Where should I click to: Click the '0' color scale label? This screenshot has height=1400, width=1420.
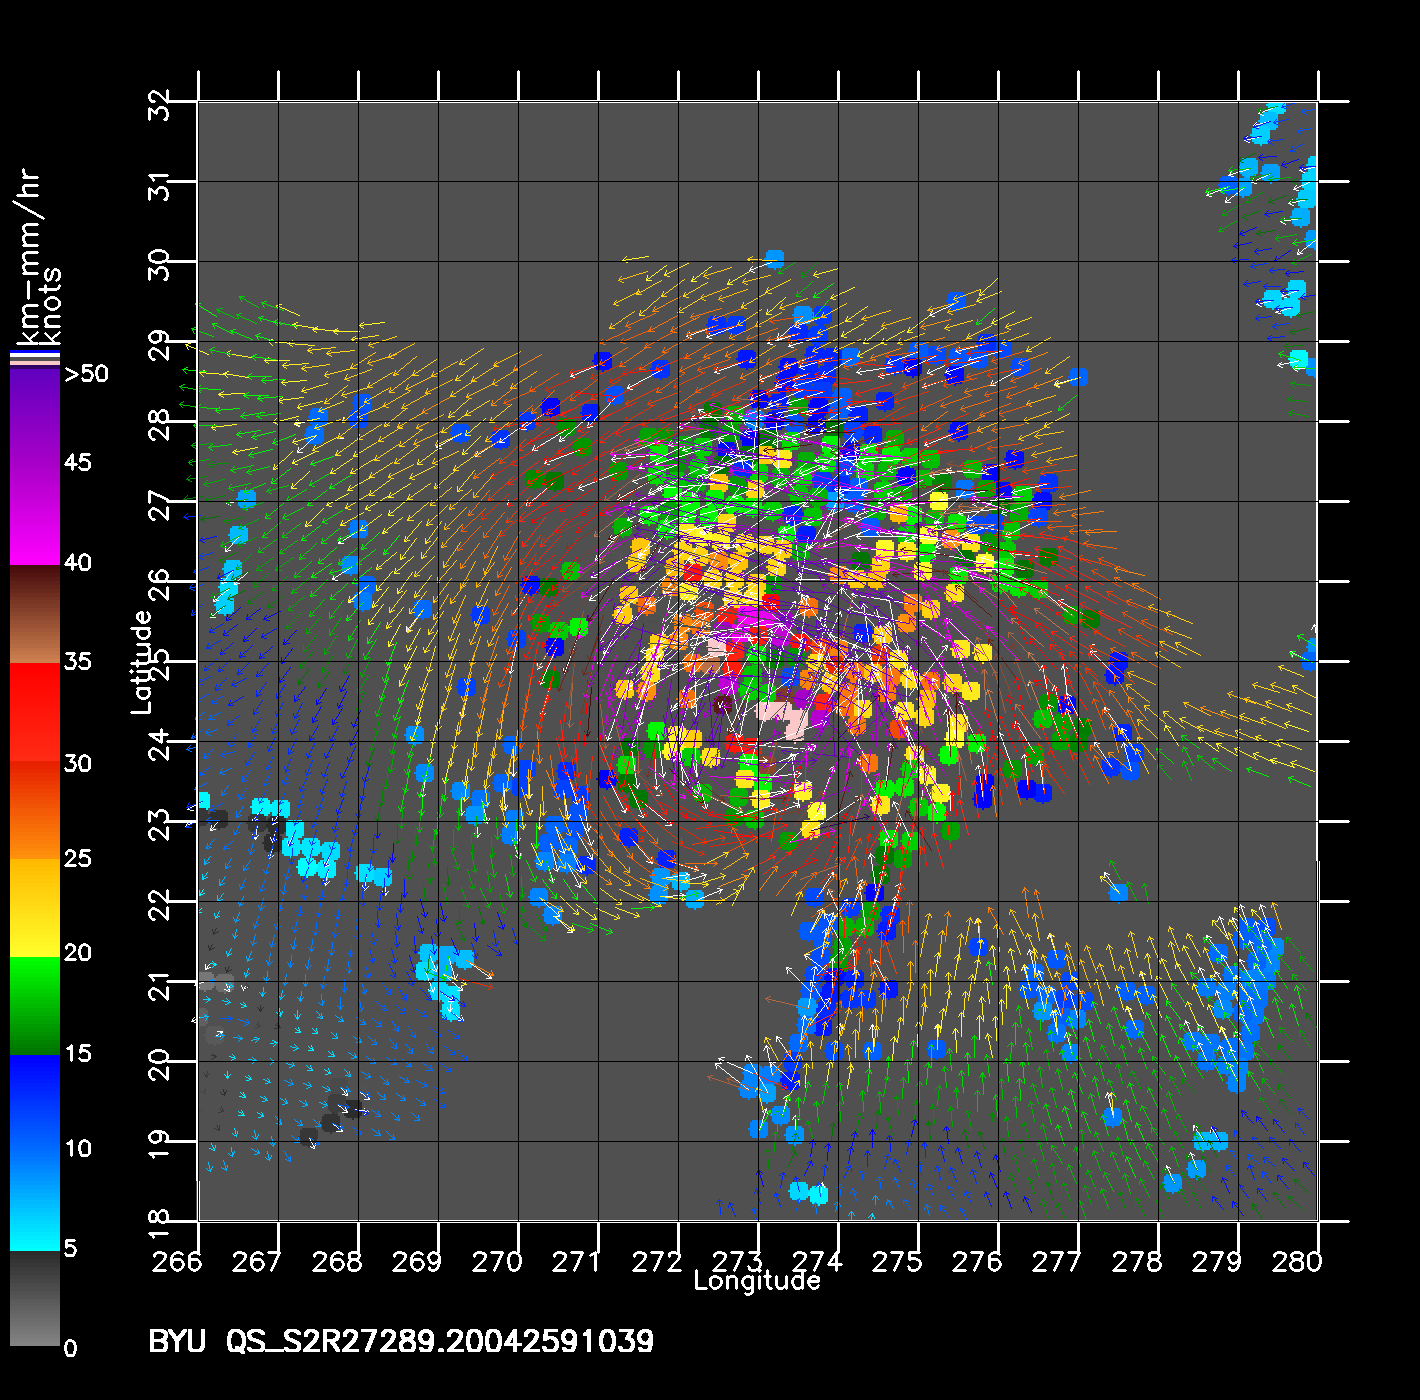[70, 1348]
